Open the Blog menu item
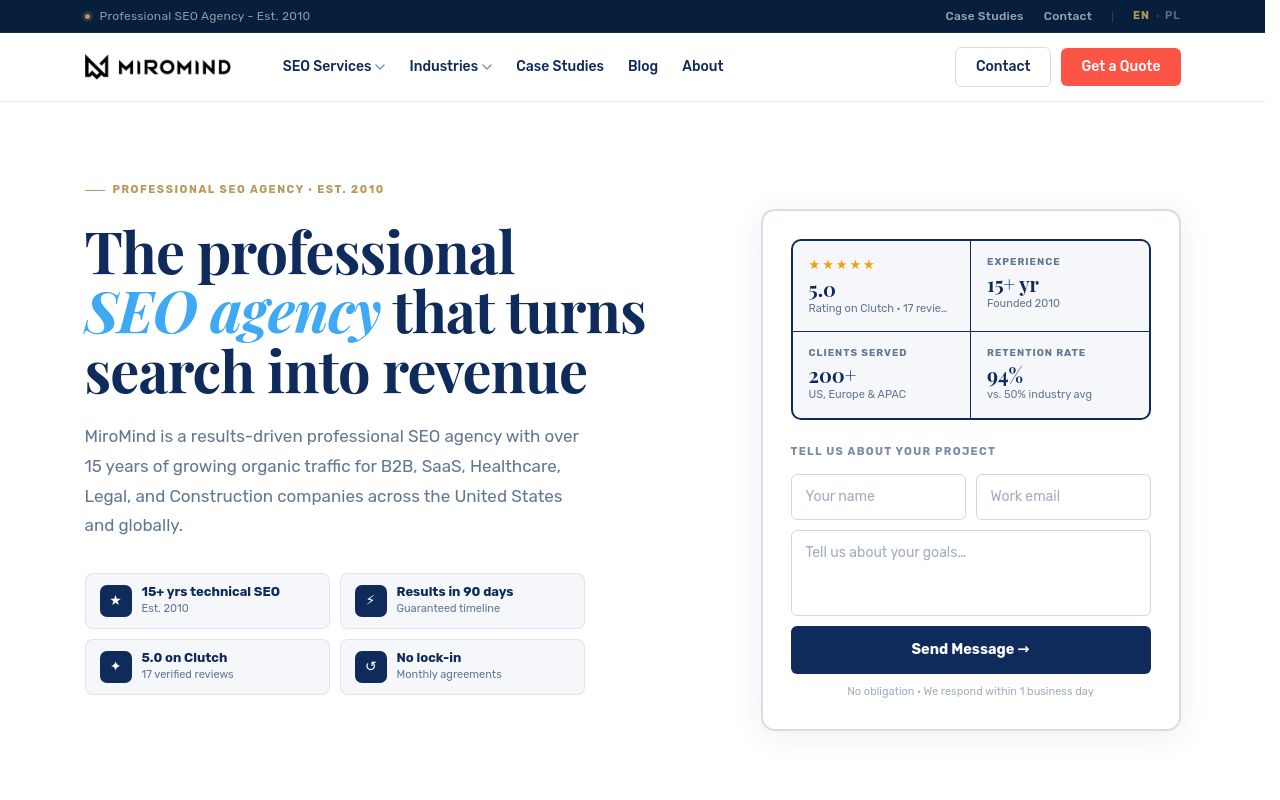 [643, 66]
